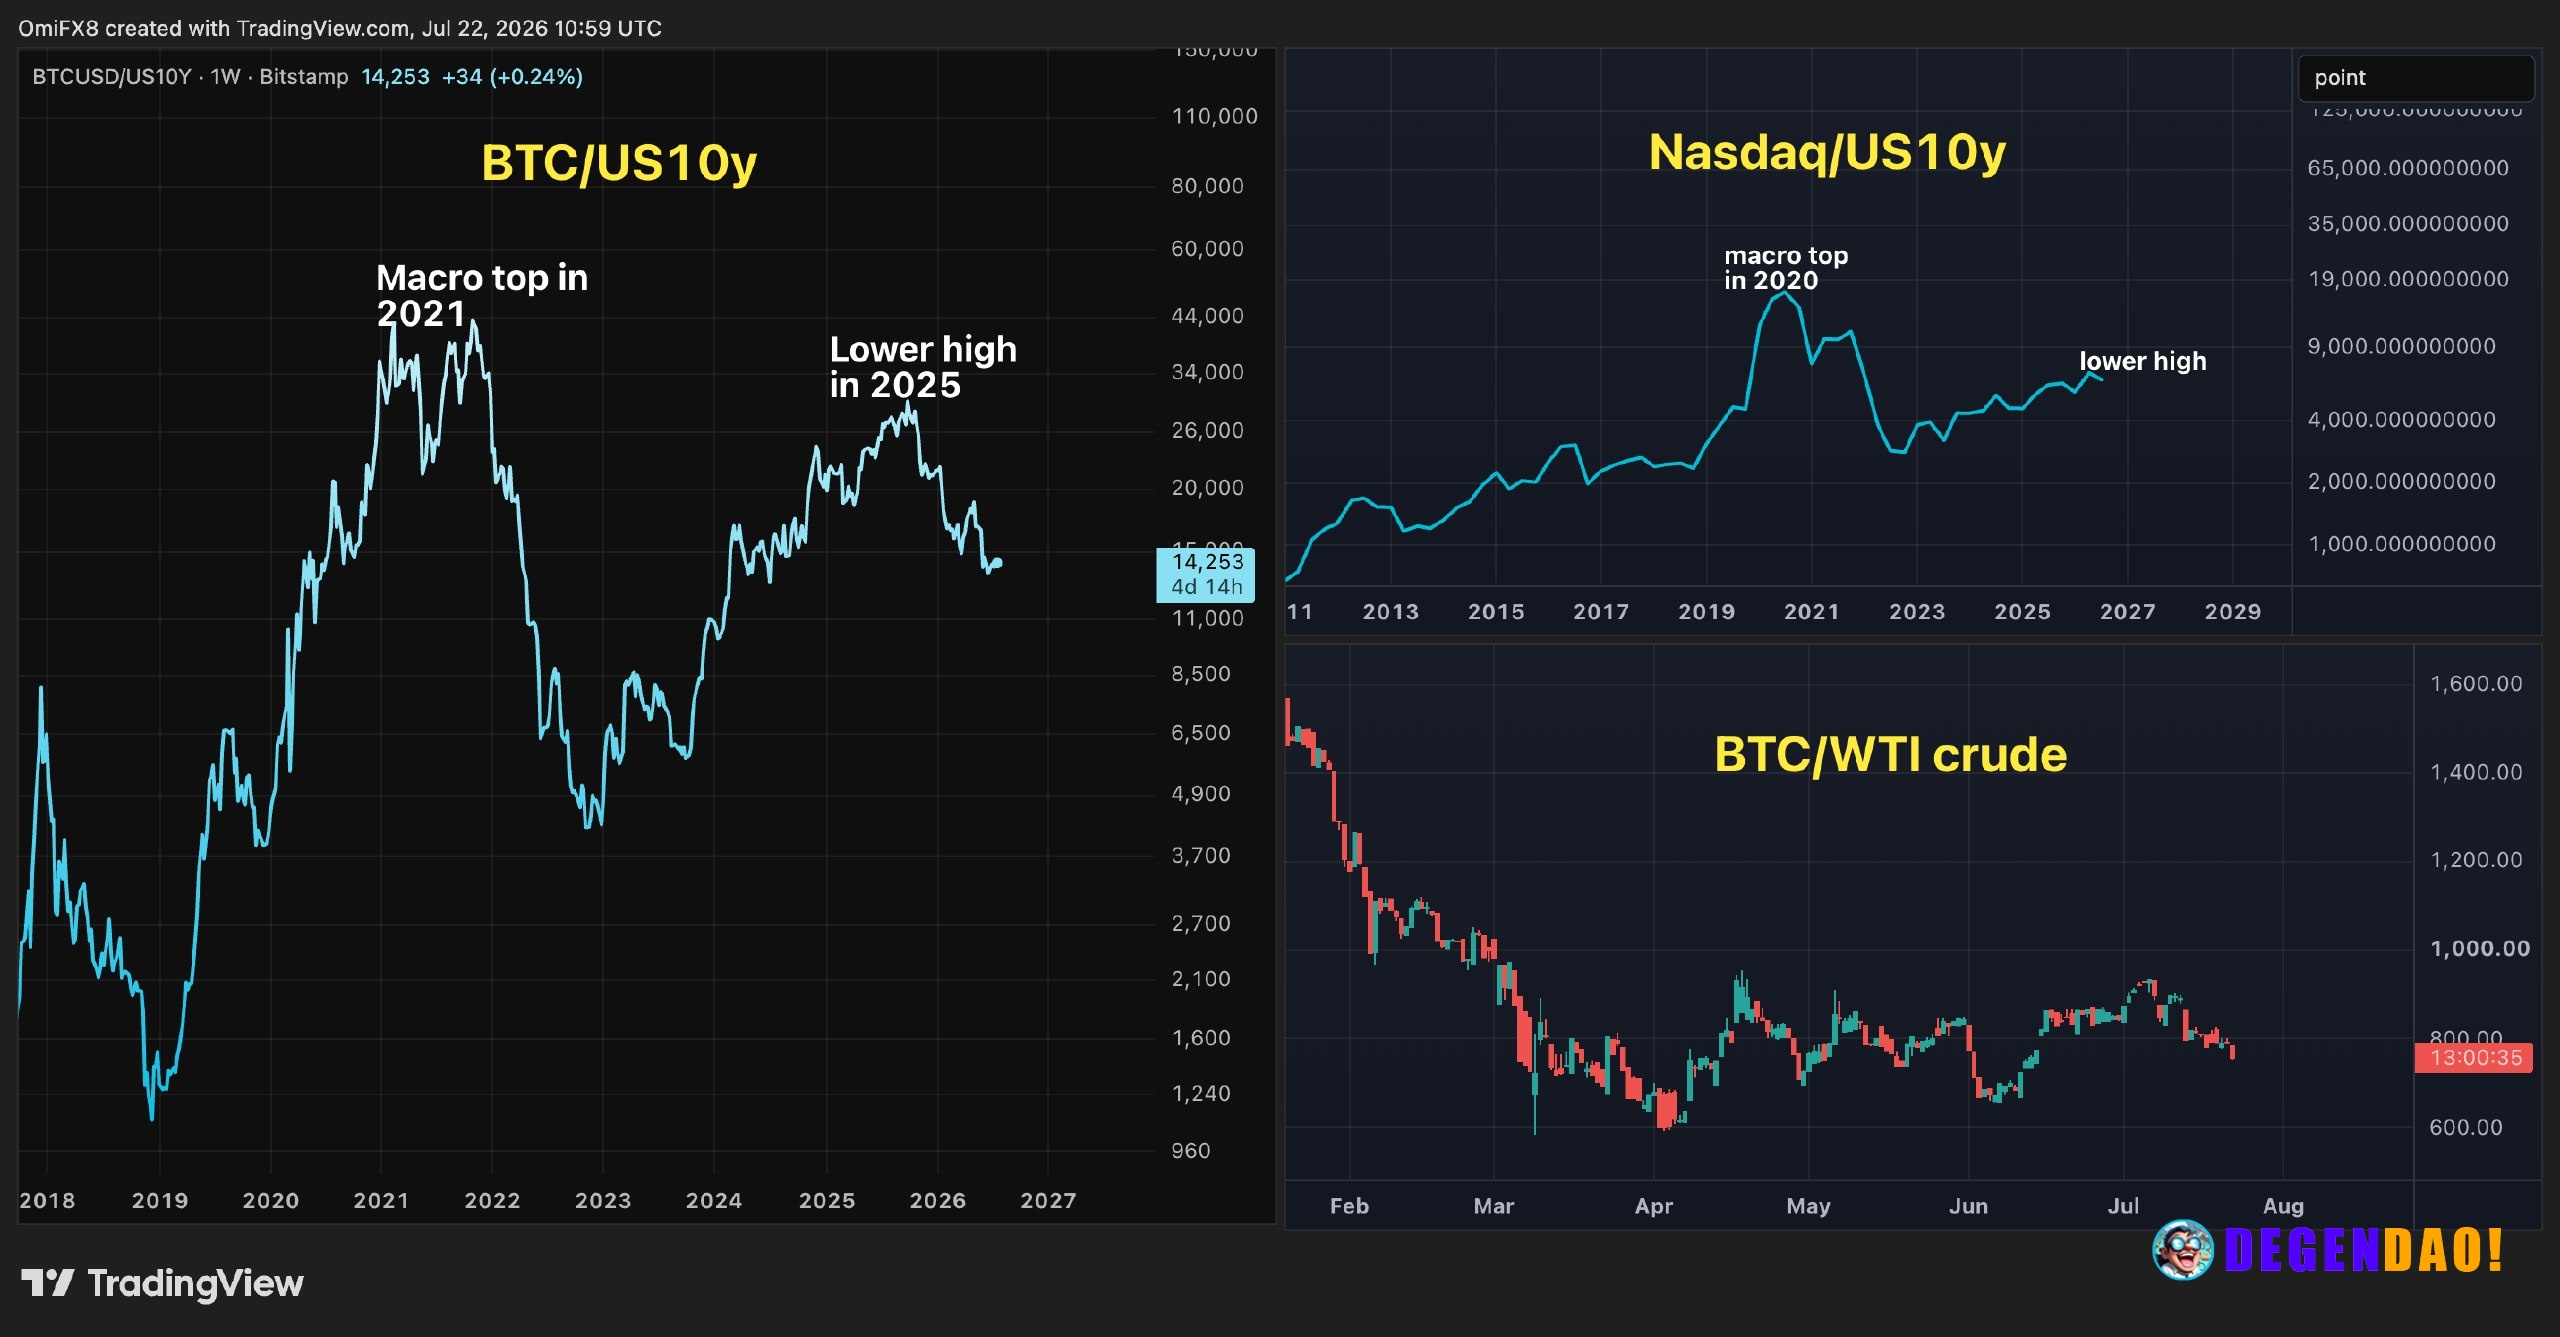2560x1337 pixels.
Task: Click the 65,000.000000000 Nasdaq scale label
Action: [2408, 168]
